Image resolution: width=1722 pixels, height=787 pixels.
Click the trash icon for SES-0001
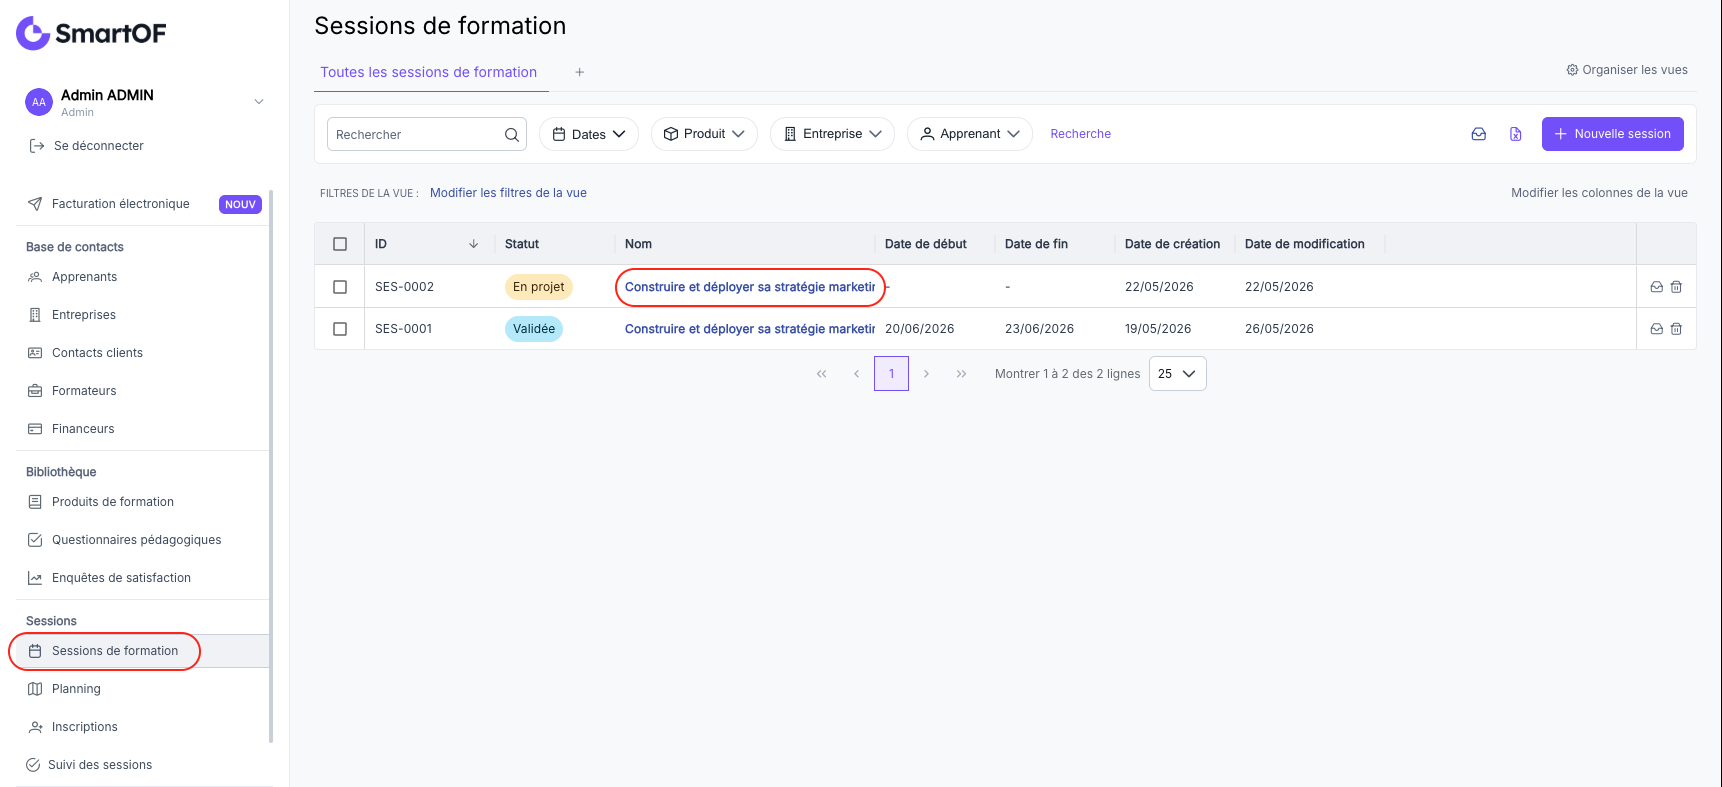click(1676, 329)
